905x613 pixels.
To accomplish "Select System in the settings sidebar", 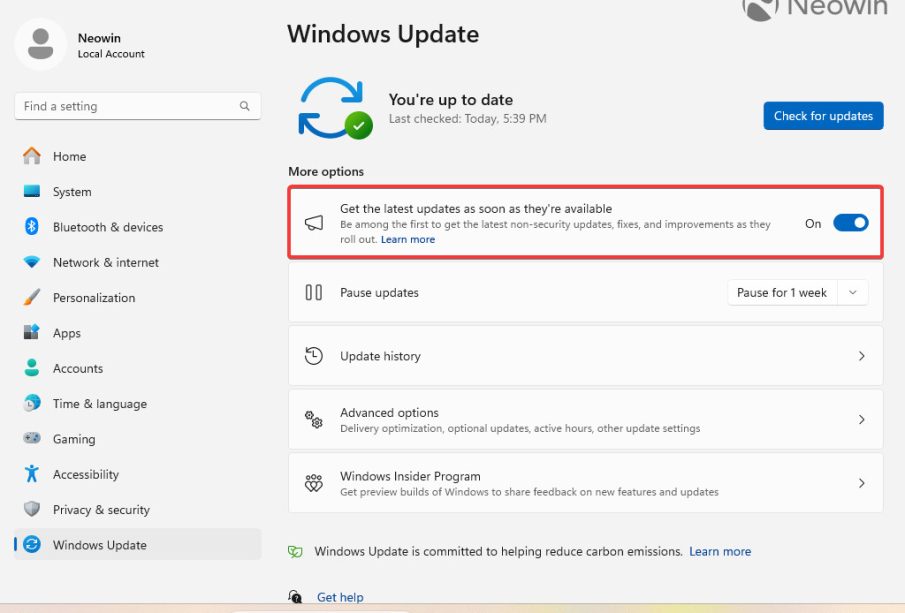I will [72, 192].
